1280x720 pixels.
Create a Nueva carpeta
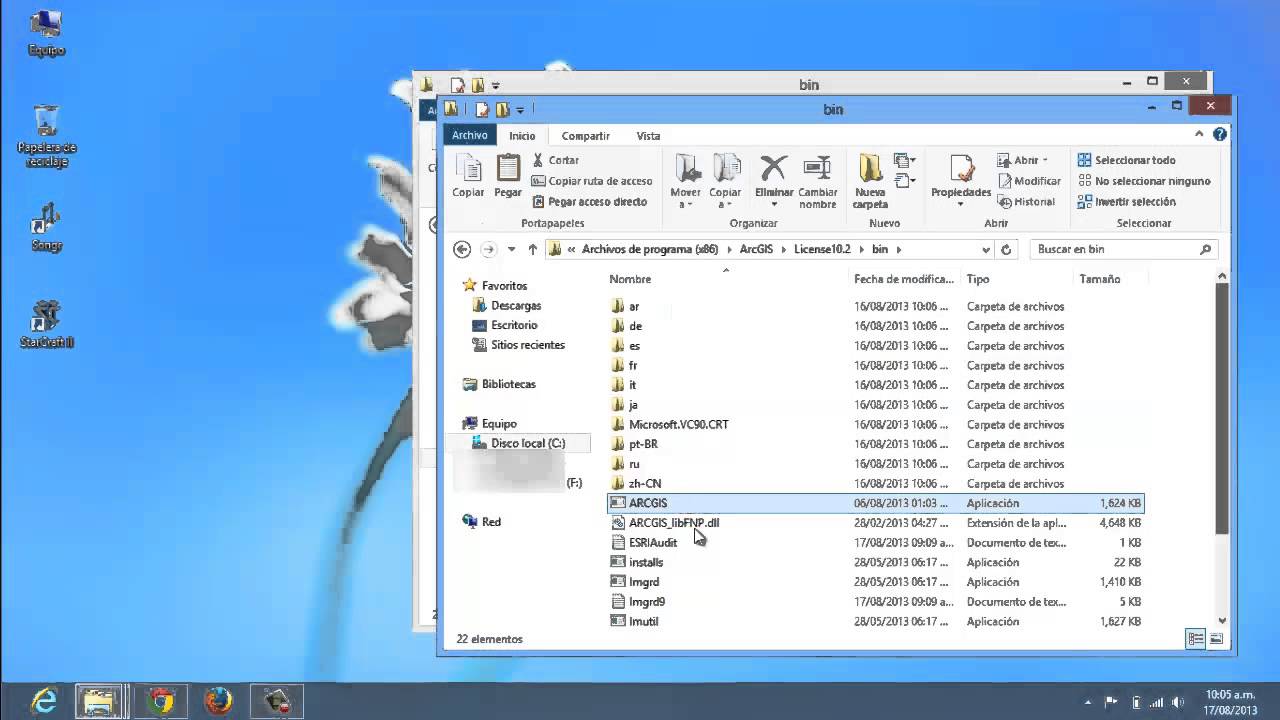870,181
